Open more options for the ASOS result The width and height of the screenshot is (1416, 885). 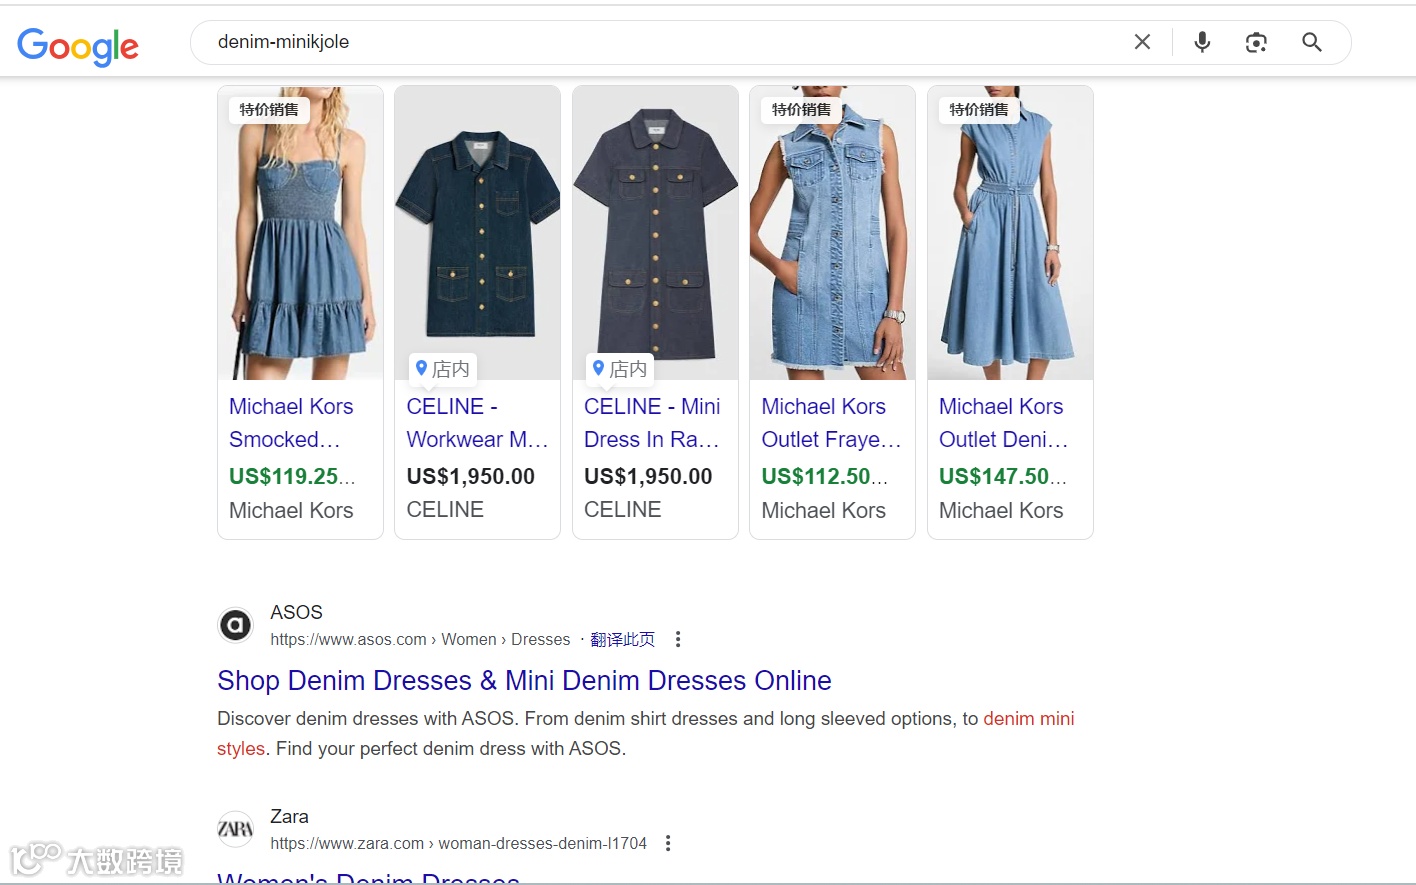click(x=678, y=639)
